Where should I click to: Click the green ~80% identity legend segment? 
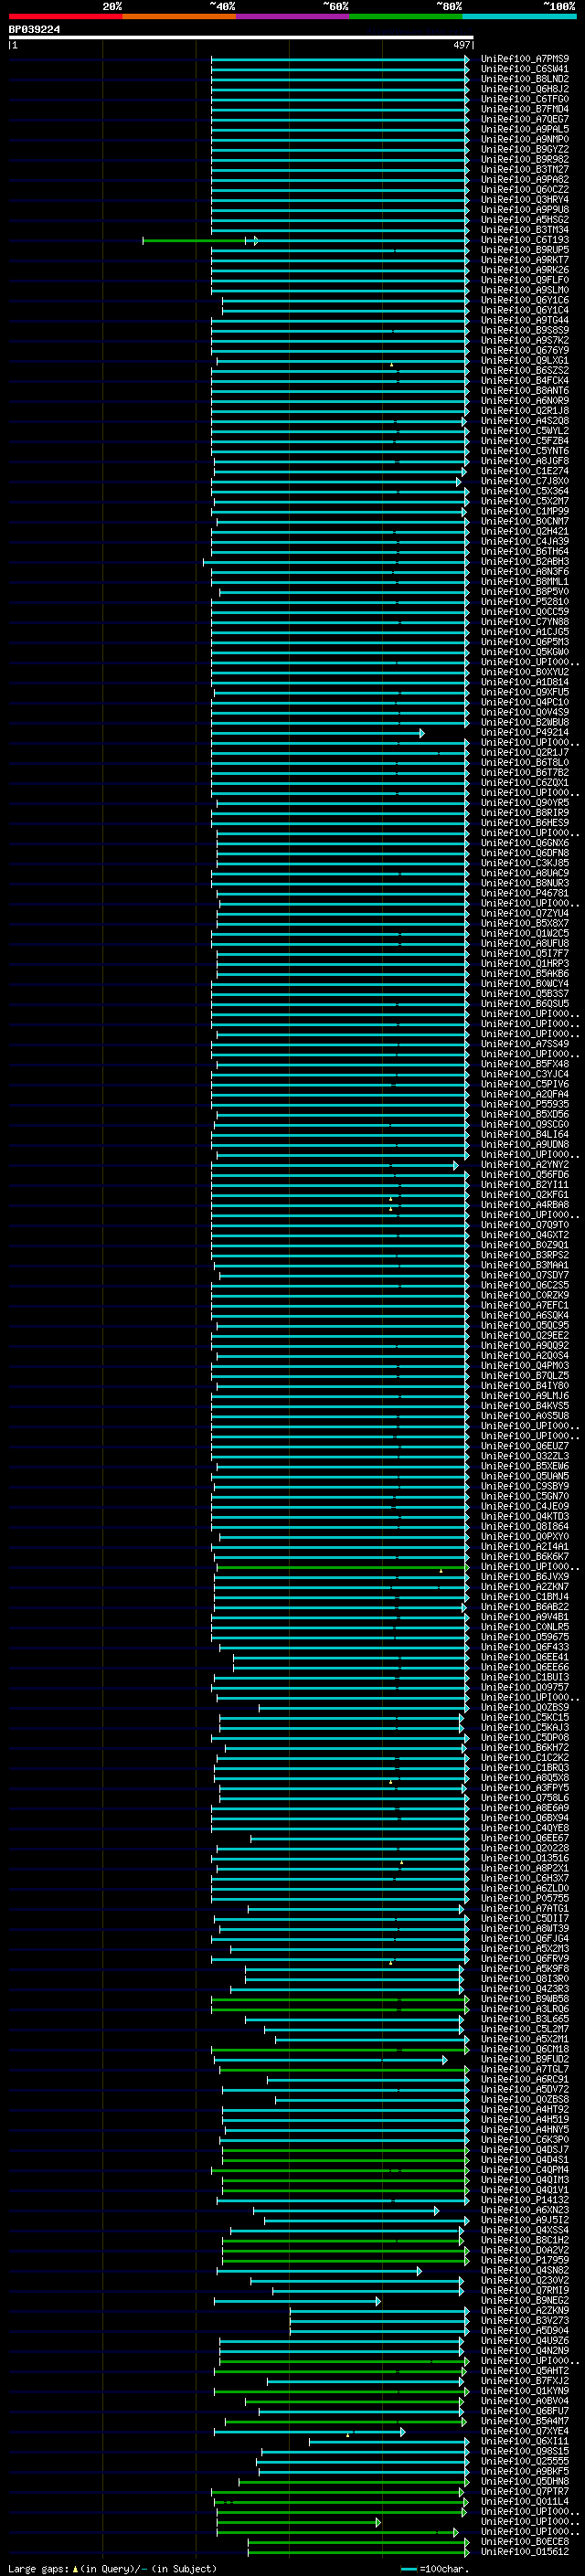click(406, 16)
